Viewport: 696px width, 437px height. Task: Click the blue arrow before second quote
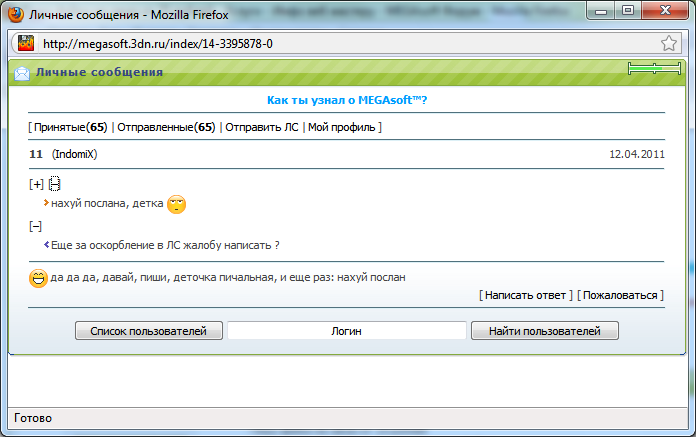click(x=46, y=244)
